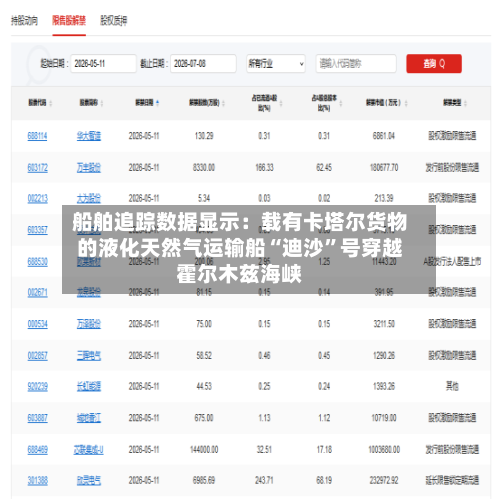Select 解禁市值 value 1003680.00

pyautogui.click(x=384, y=450)
